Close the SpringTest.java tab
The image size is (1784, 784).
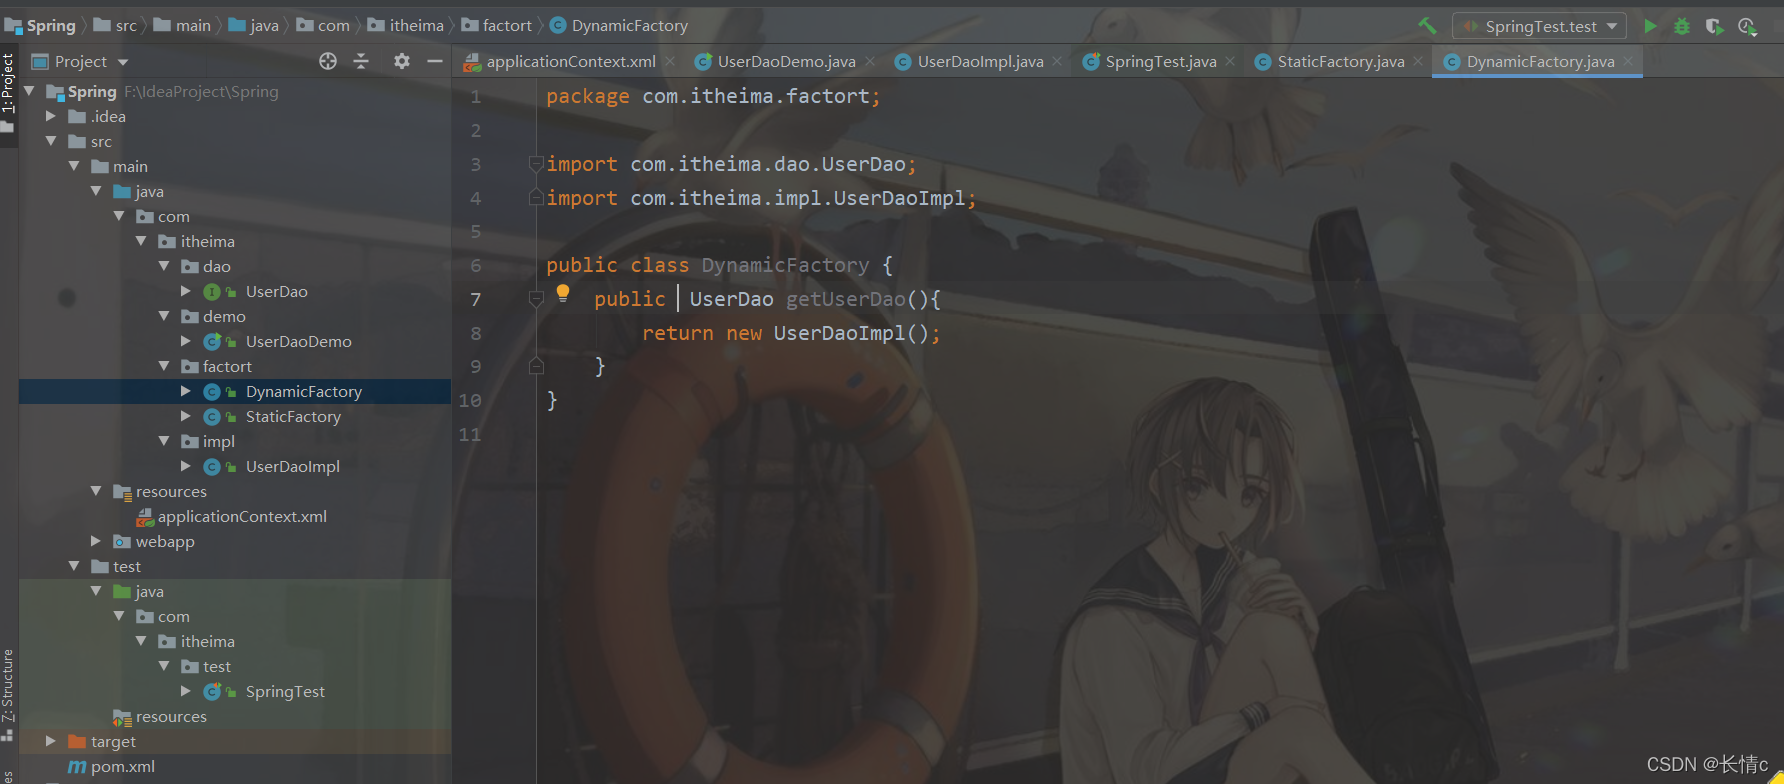coord(1230,62)
